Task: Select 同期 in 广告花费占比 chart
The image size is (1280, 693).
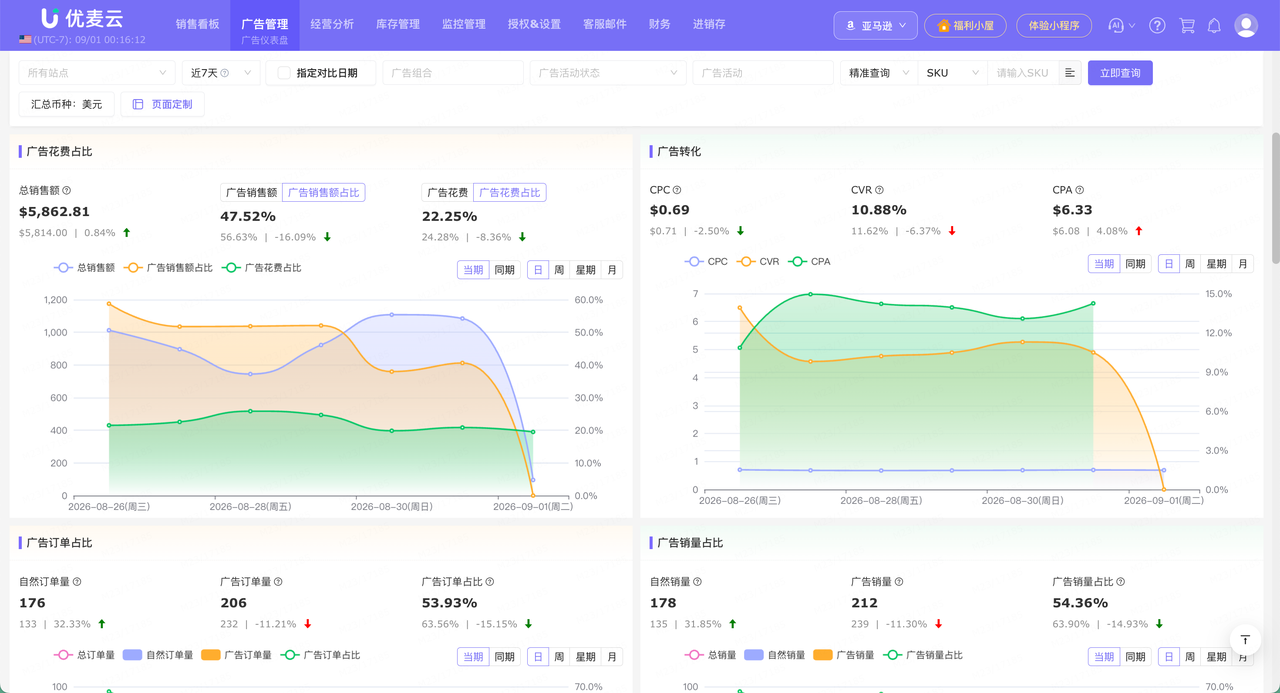Action: point(504,270)
